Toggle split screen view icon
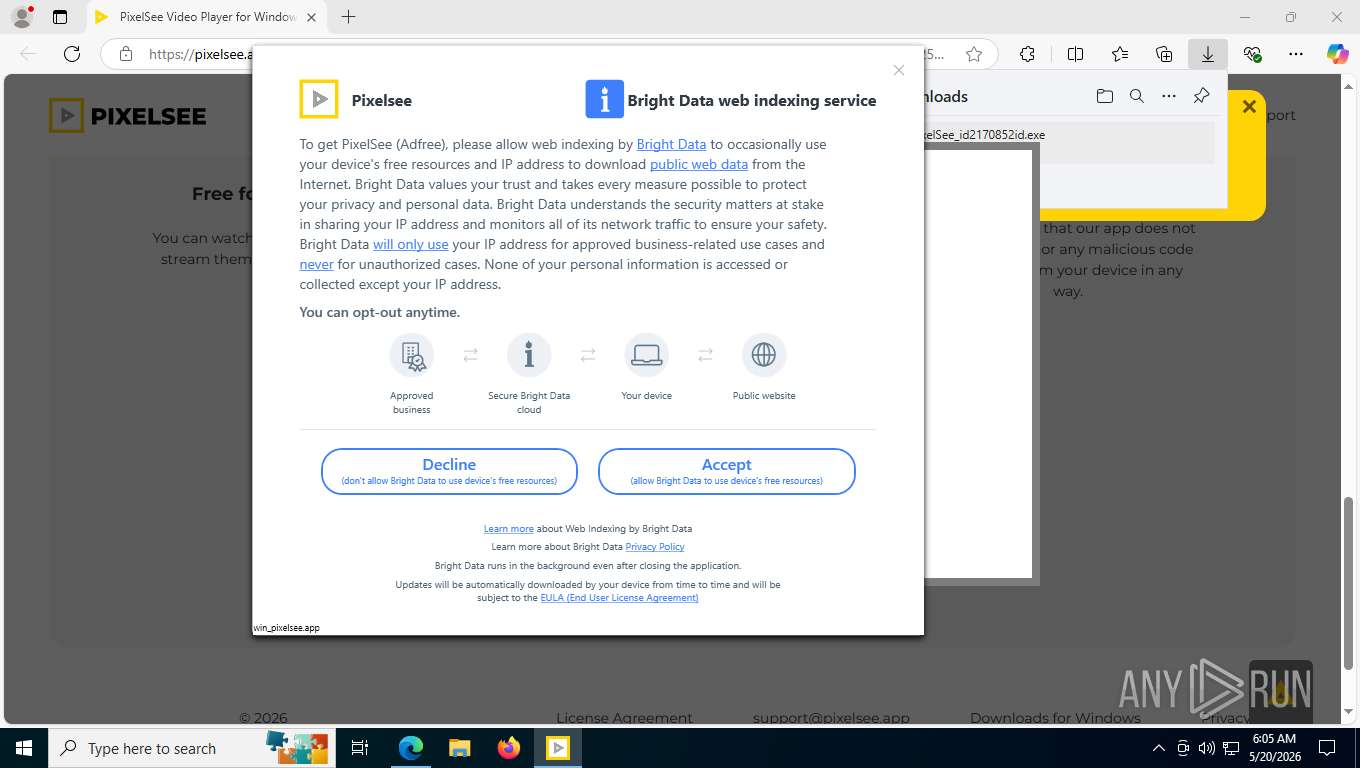Viewport: 1360px width, 768px height. (x=1075, y=54)
